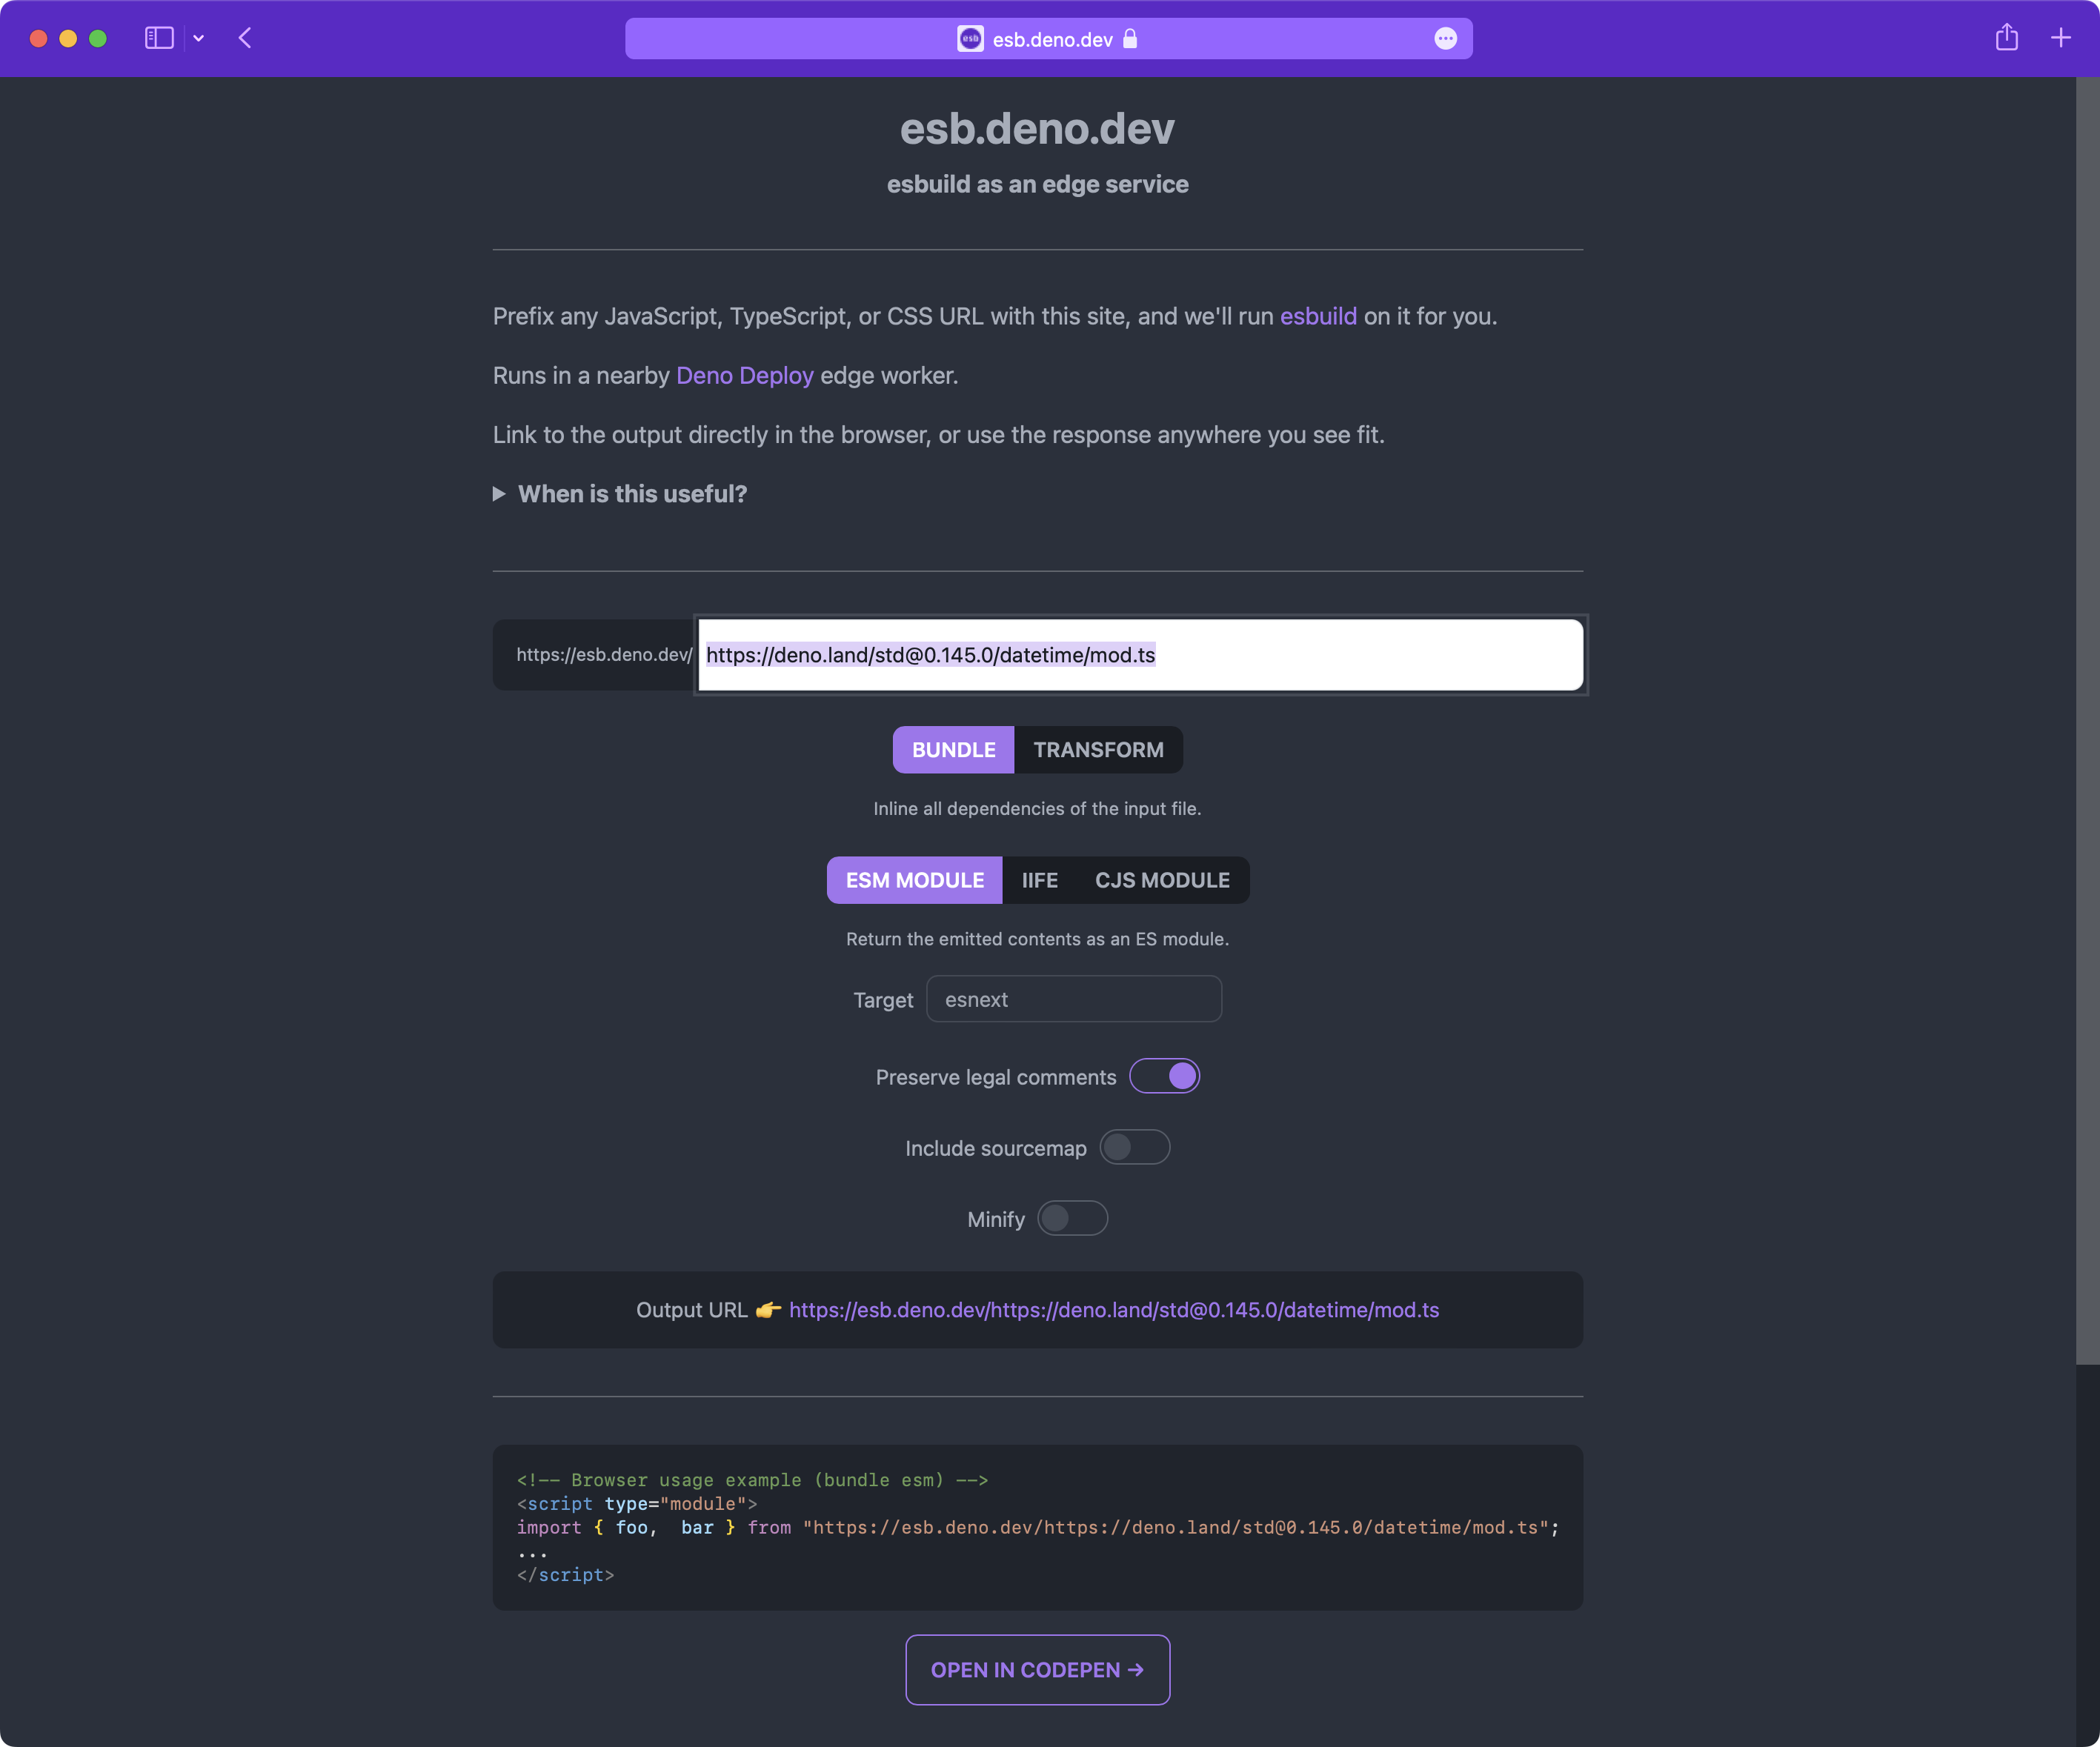Open a new tab with the plus icon
2100x1747 pixels.
[2061, 38]
